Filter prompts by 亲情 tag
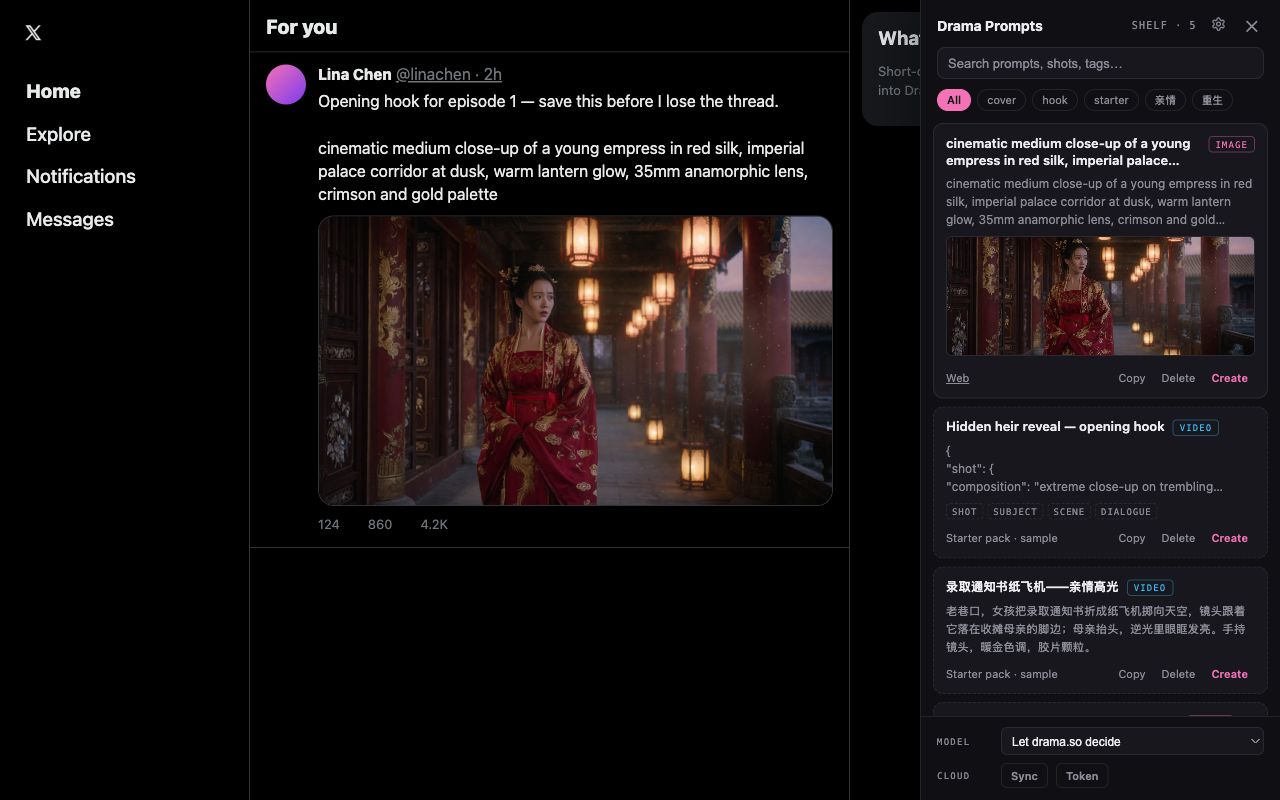The width and height of the screenshot is (1280, 800). [x=1165, y=100]
